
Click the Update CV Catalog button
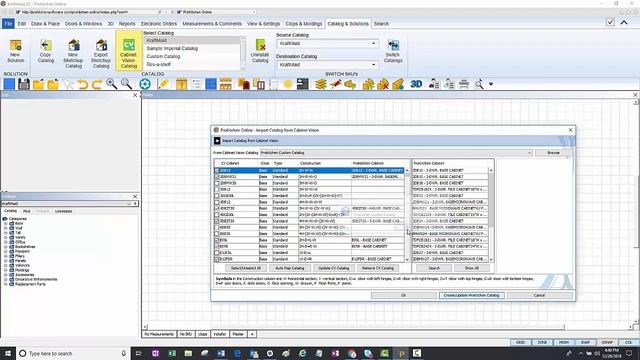[333, 268]
